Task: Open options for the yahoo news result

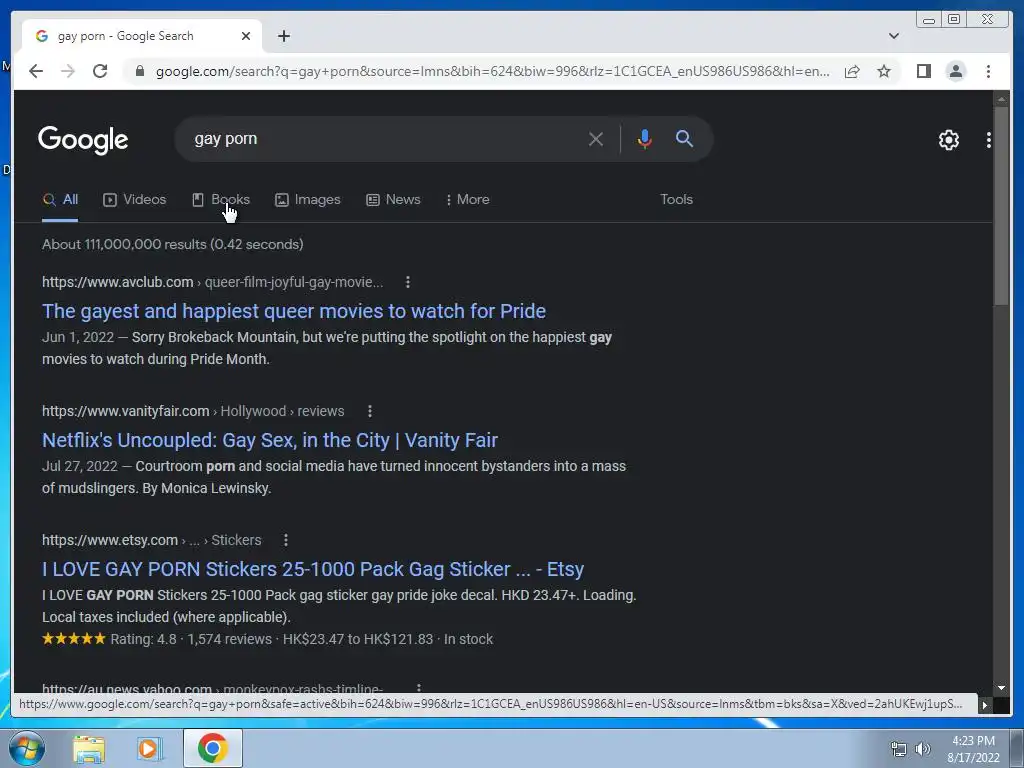Action: (419, 688)
